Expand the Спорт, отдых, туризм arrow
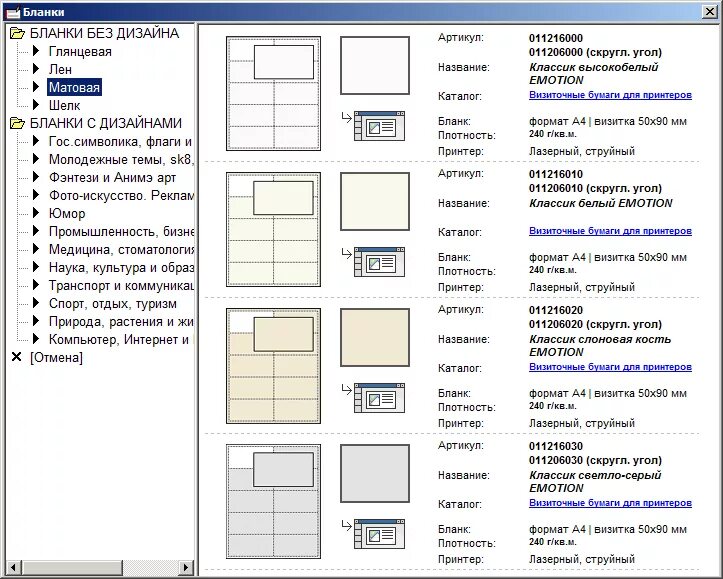The width and height of the screenshot is (723, 579). click(x=36, y=303)
